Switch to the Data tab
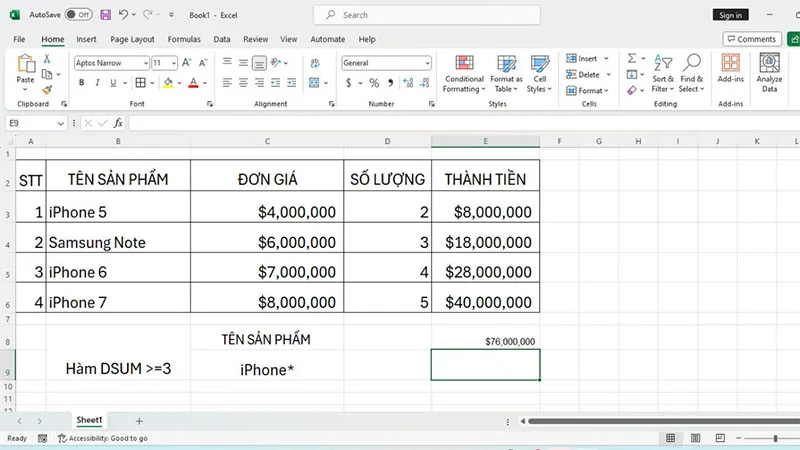The width and height of the screenshot is (800, 450). [x=222, y=39]
